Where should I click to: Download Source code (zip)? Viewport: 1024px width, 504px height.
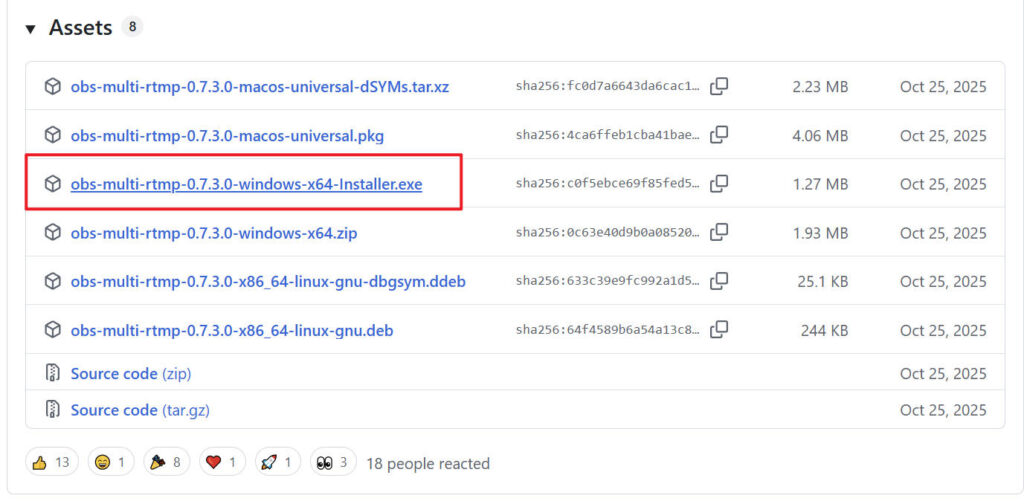(130, 373)
